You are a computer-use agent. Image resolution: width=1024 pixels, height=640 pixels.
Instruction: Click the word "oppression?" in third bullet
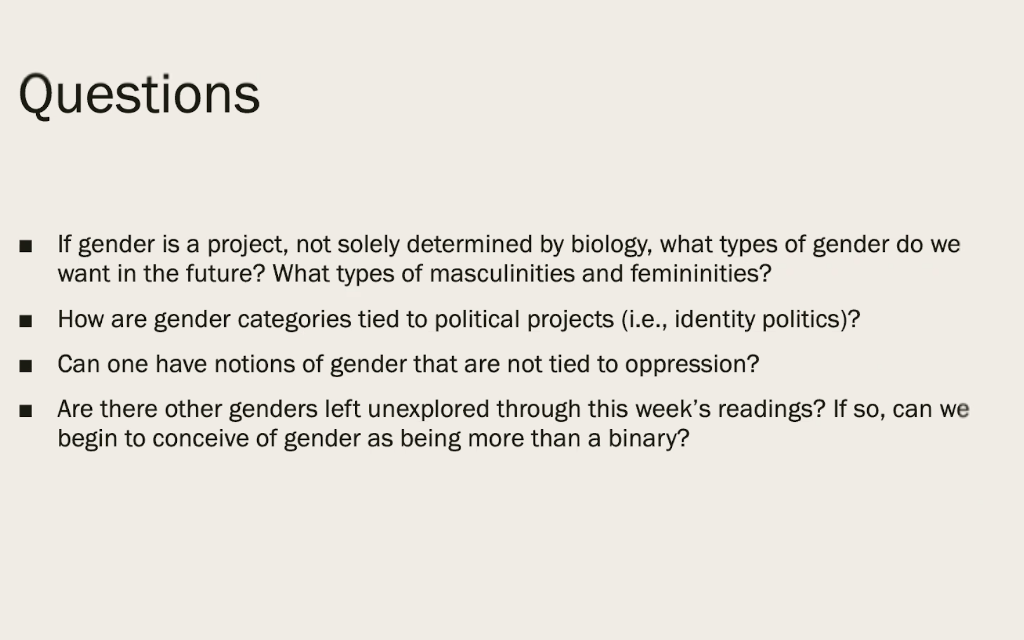692,365
